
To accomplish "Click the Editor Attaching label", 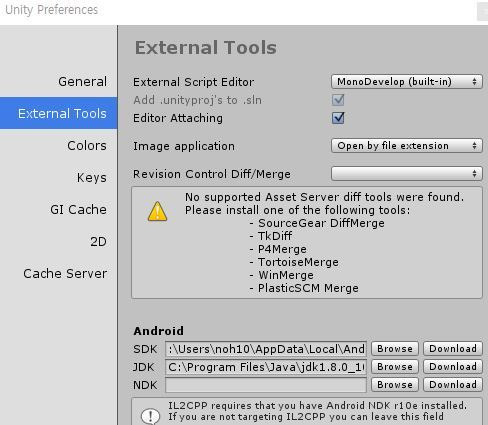I will pyautogui.click(x=178, y=118).
